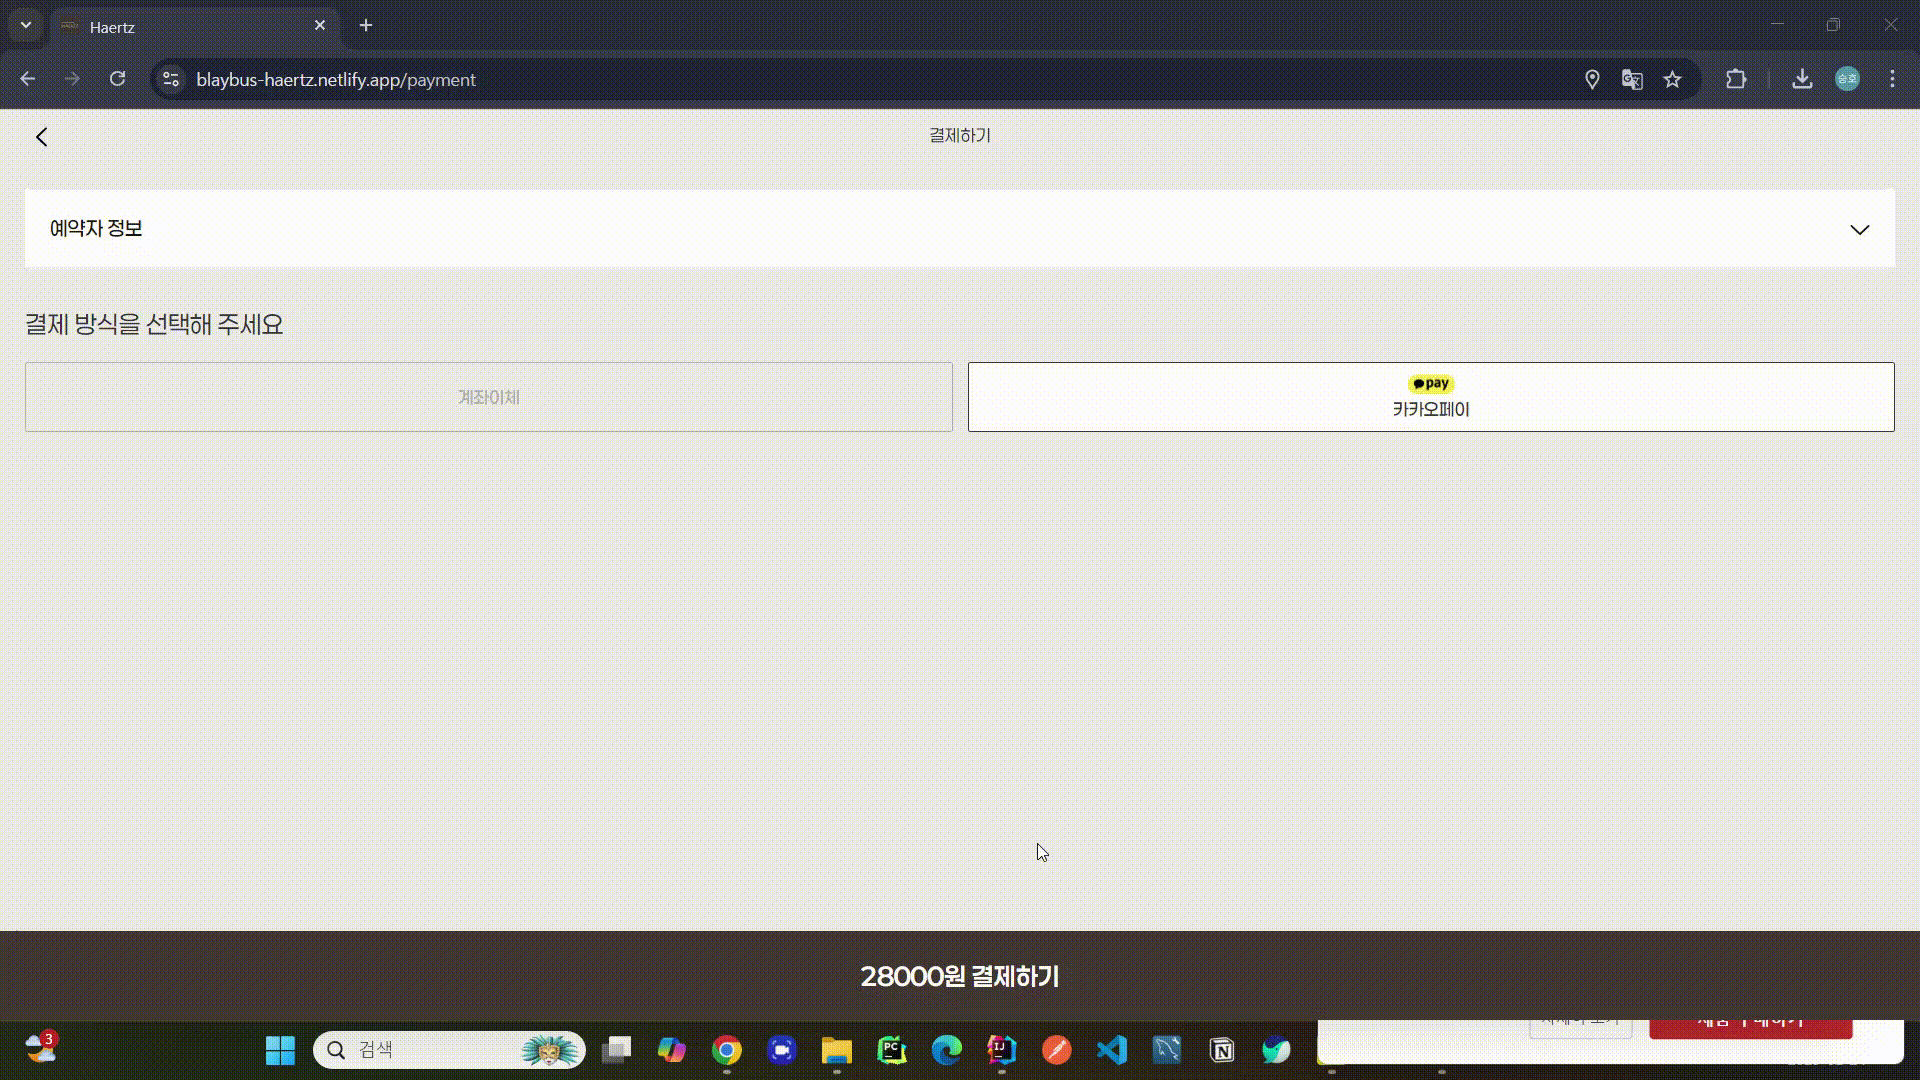Select 카카오페이 payment method

pyautogui.click(x=1430, y=397)
